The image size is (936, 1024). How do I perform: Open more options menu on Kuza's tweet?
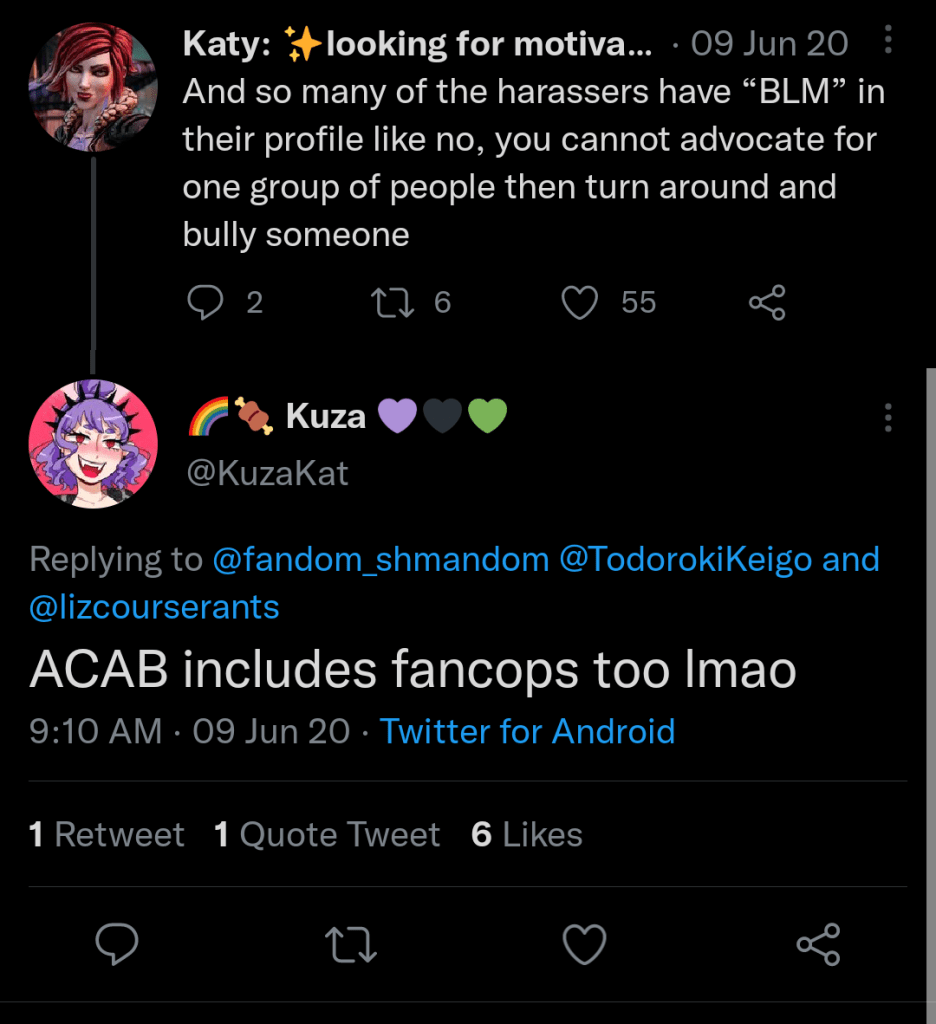(888, 417)
